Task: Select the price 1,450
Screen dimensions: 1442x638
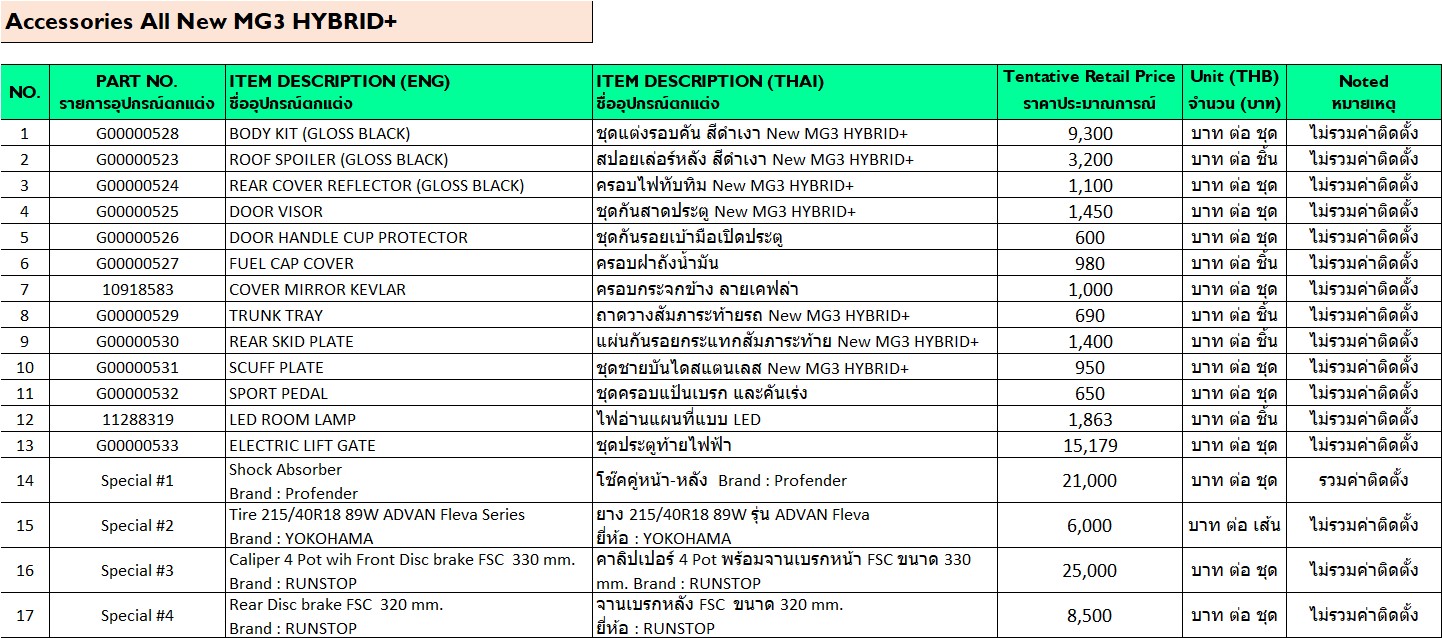Action: [x=1089, y=211]
